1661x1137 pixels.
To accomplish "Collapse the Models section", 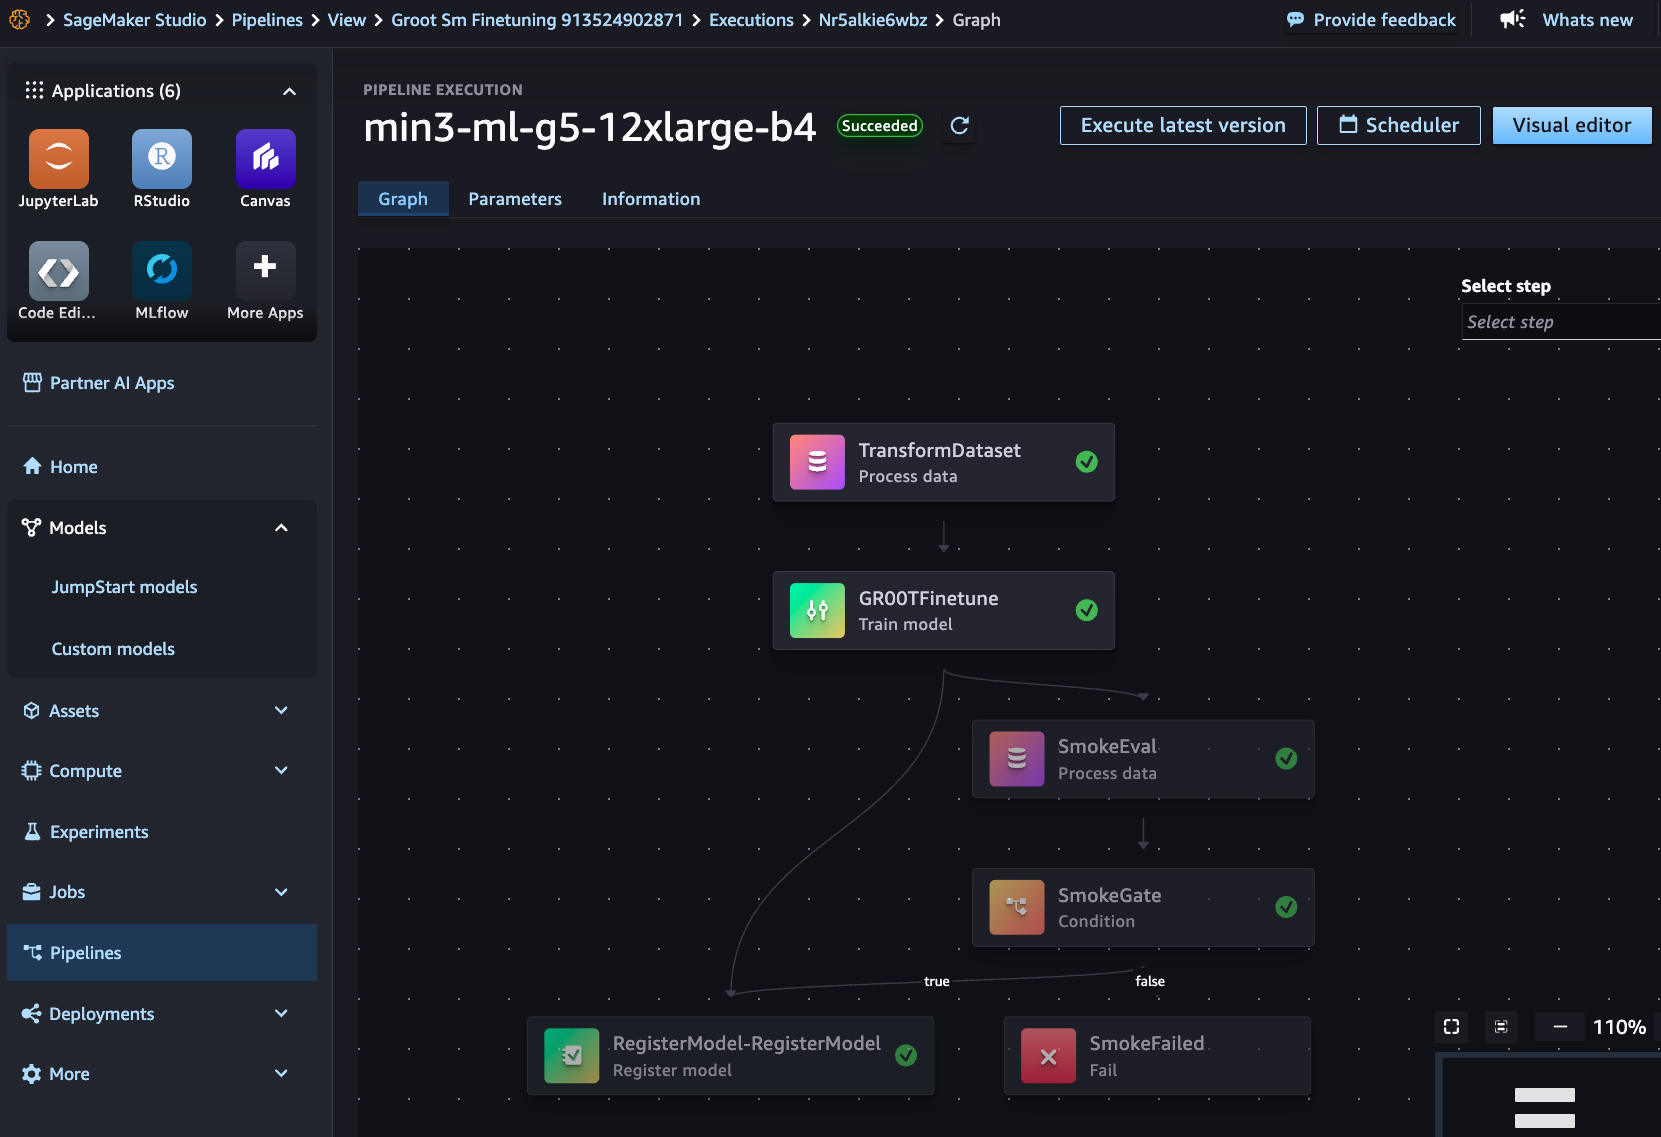I will point(281,528).
